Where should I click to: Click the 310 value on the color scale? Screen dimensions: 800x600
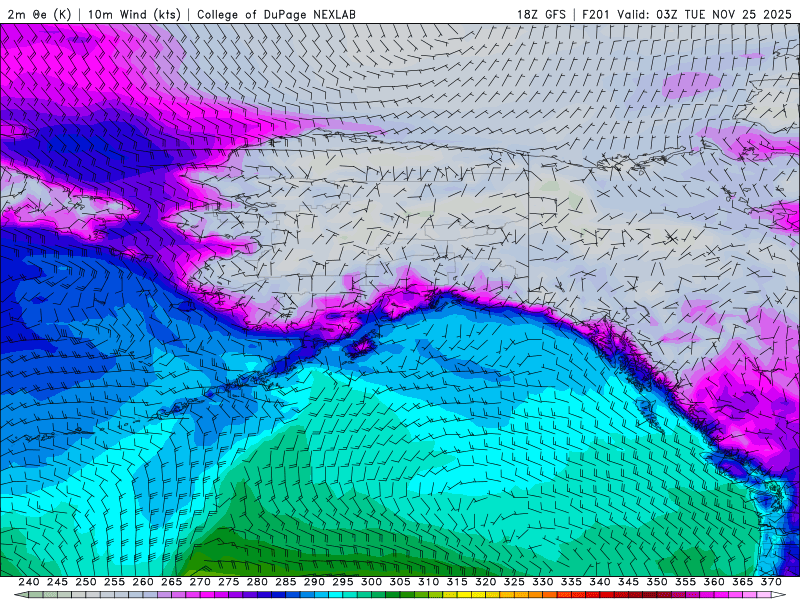(x=429, y=582)
